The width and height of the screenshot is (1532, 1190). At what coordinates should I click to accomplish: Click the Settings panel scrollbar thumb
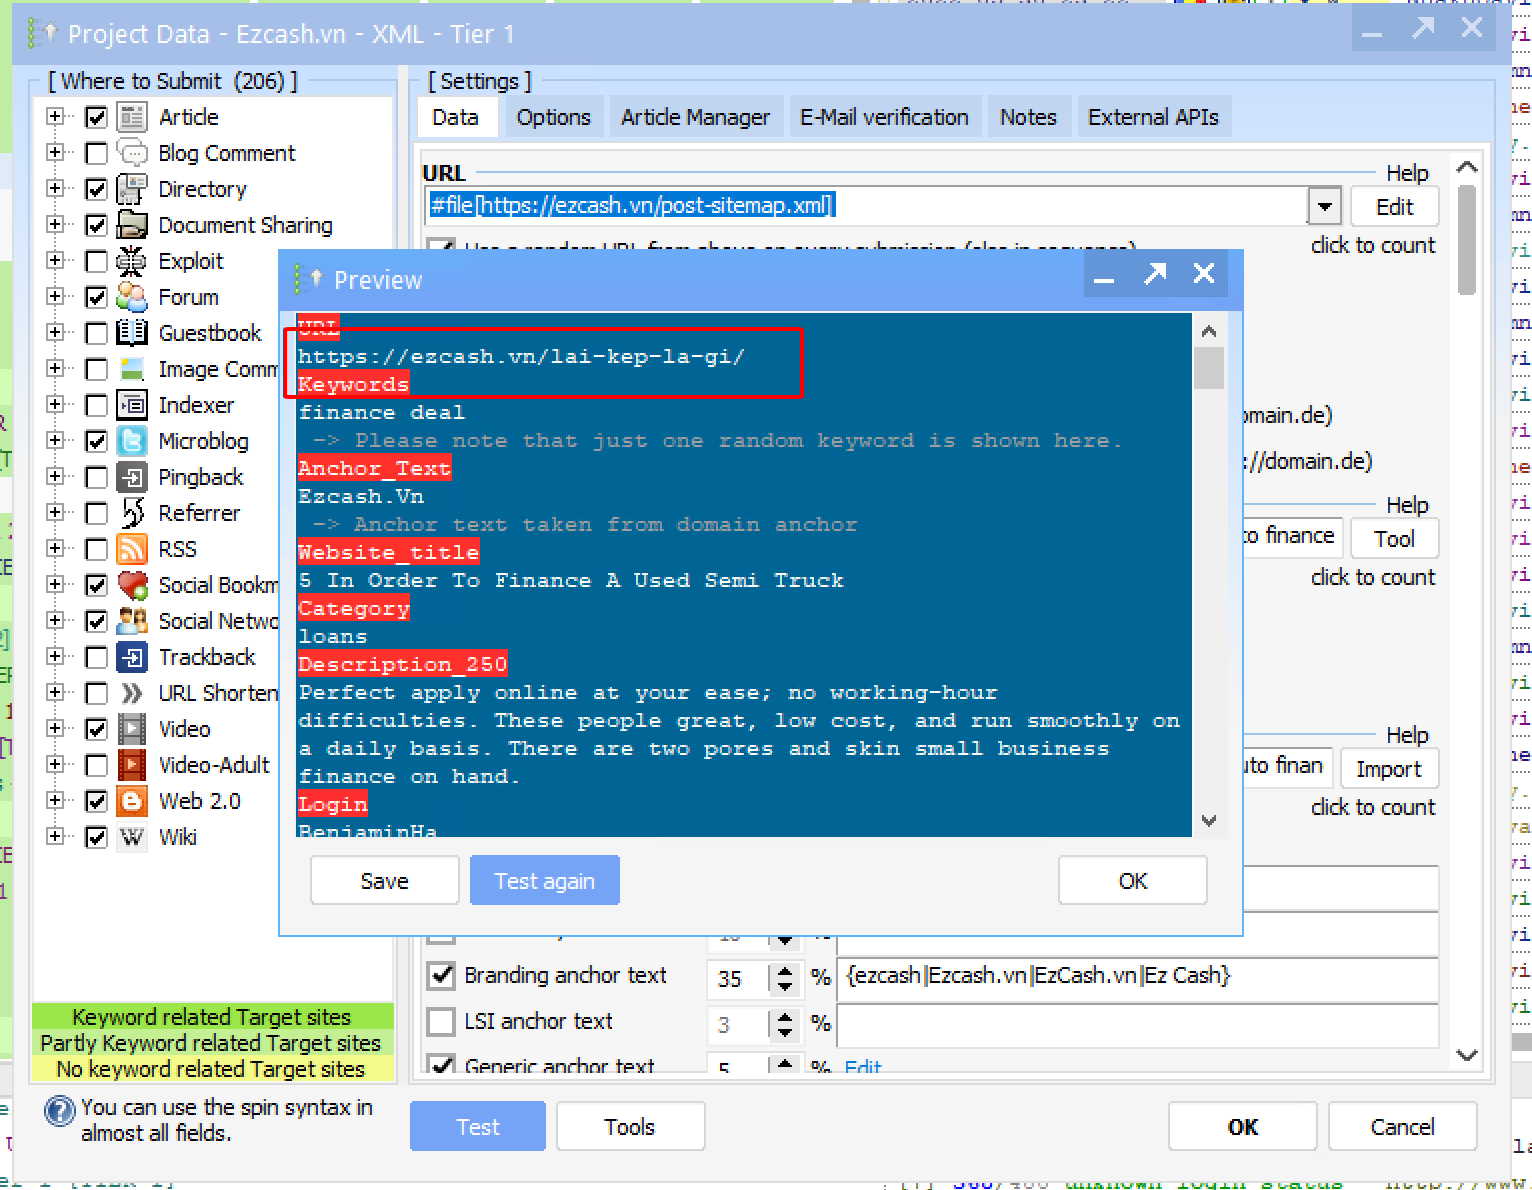click(1467, 239)
